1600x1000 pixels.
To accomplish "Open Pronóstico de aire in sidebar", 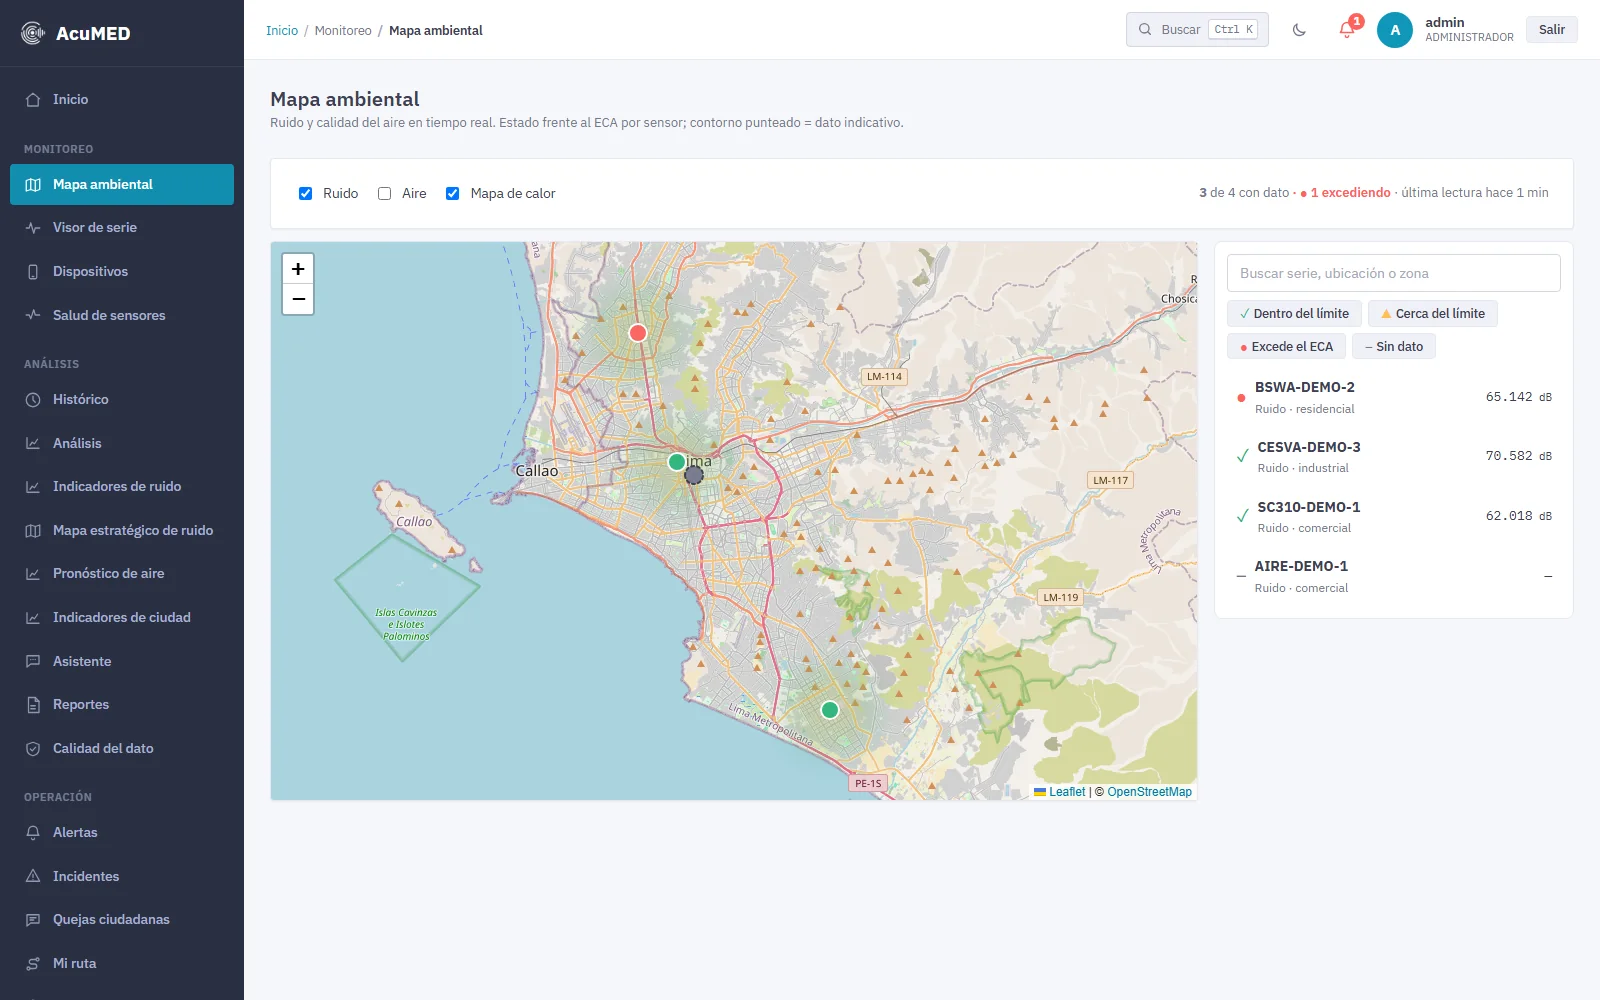I will click(x=122, y=574).
